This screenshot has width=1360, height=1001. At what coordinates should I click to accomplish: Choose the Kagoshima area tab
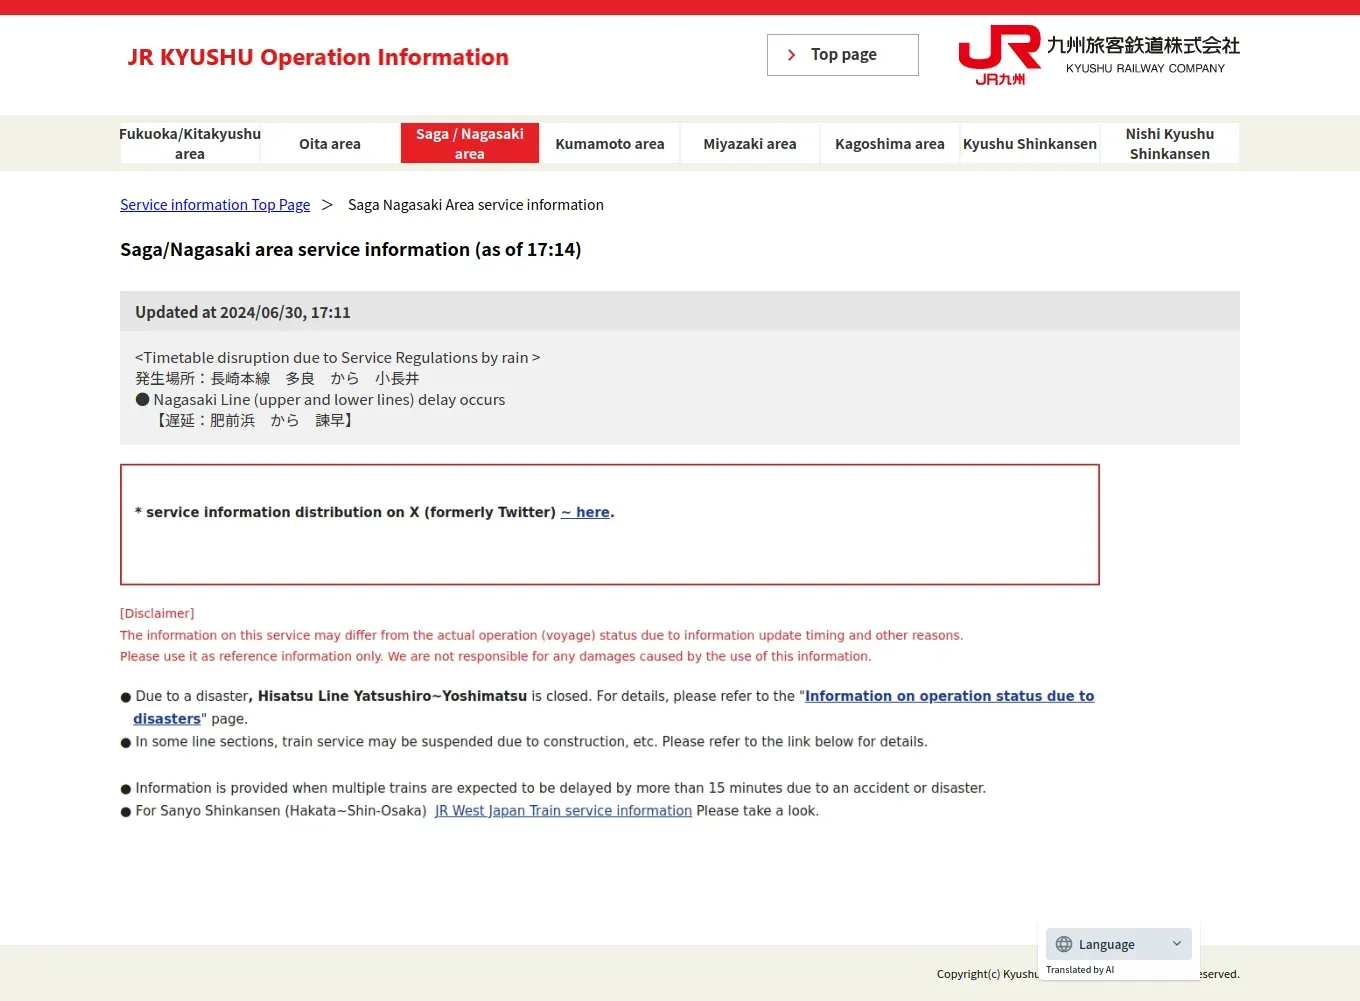click(890, 143)
